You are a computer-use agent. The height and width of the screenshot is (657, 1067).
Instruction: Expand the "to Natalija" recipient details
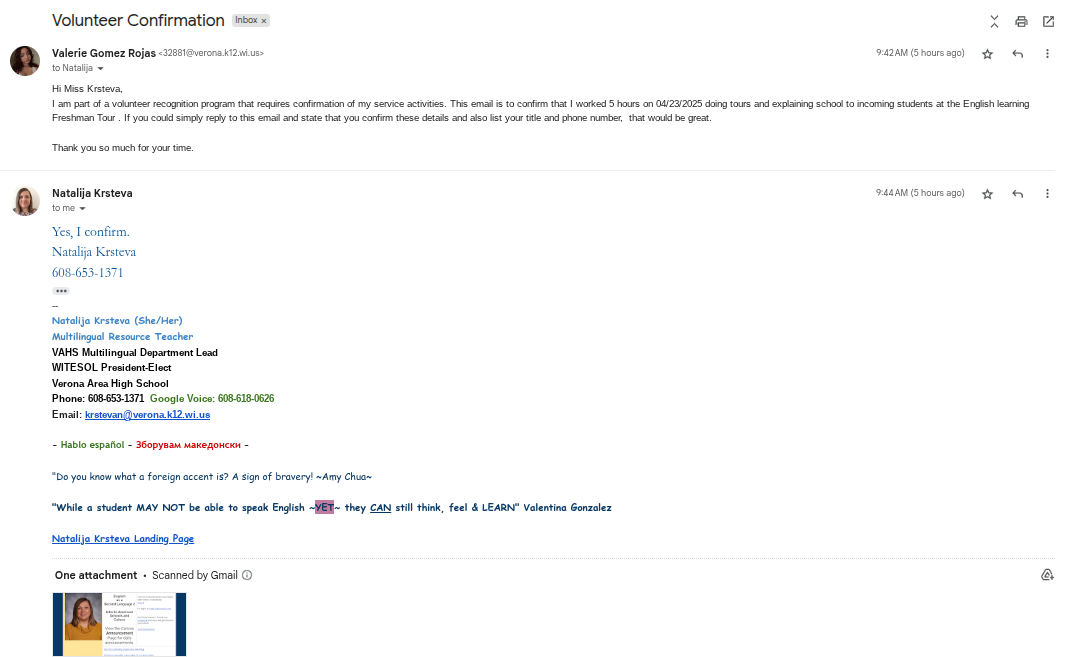(100, 69)
